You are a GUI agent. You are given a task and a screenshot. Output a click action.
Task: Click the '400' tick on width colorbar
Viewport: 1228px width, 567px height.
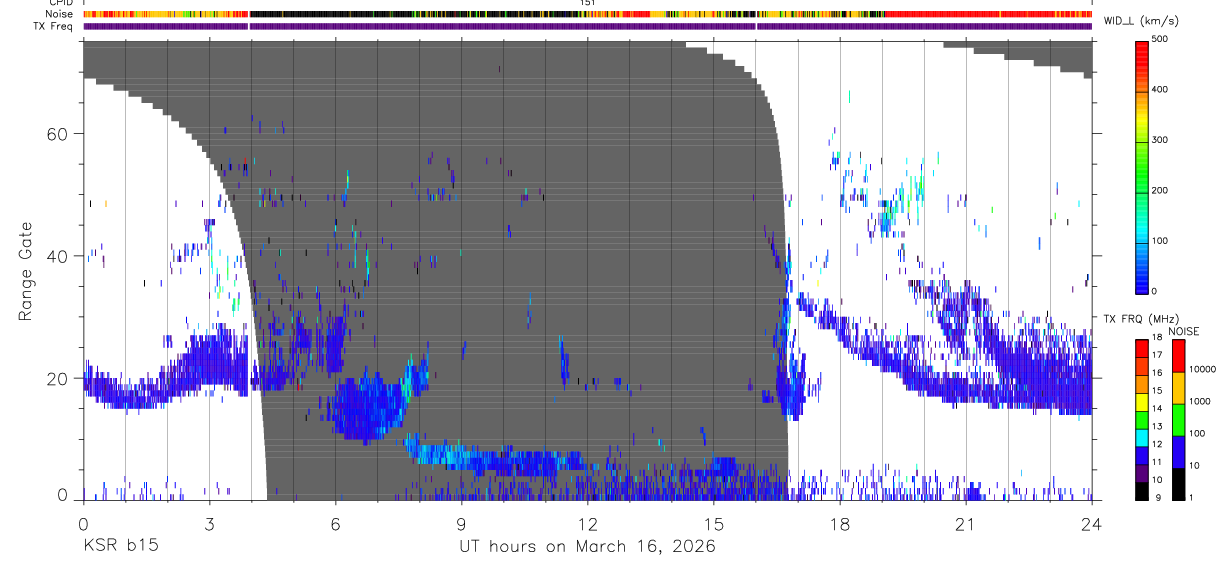point(1159,89)
